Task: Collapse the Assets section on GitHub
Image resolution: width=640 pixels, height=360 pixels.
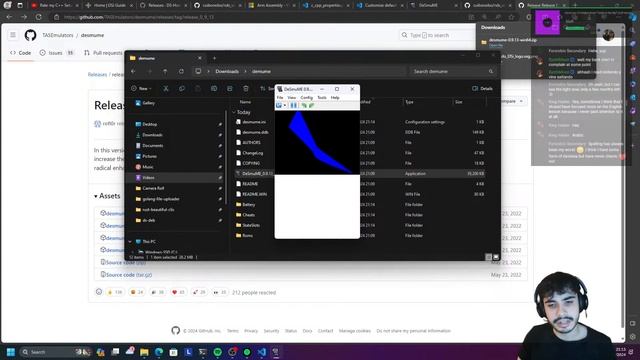Action: point(107,196)
